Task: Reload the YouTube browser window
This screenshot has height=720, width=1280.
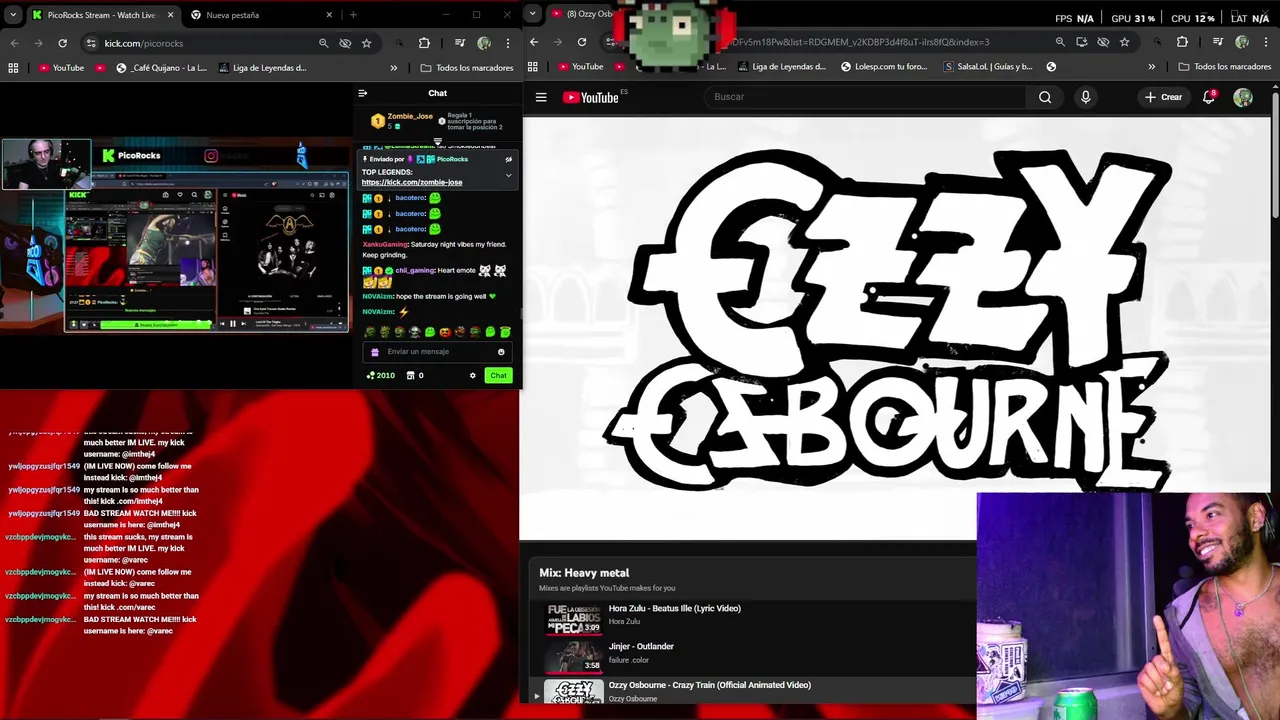Action: click(582, 42)
